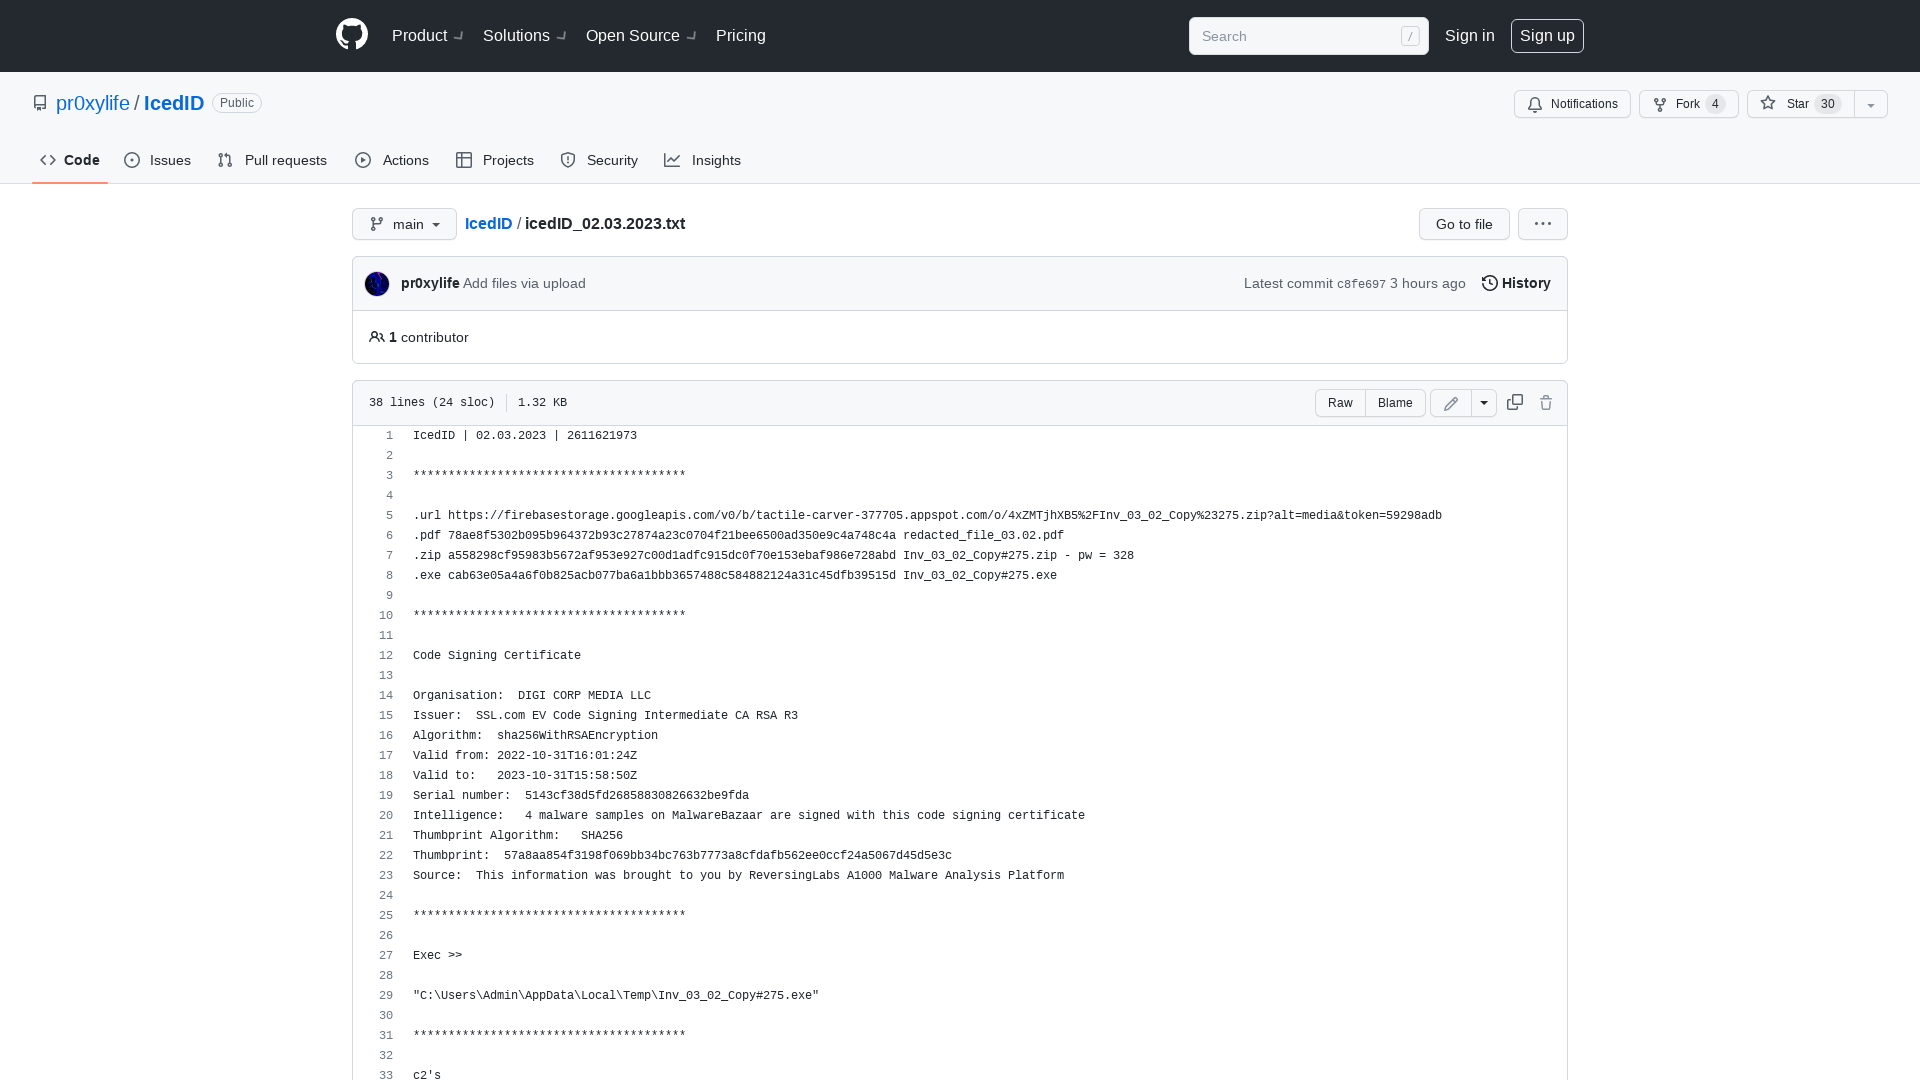The height and width of the screenshot is (1080, 1920).
Task: Click the pr0xylife avatar image
Action: [377, 284]
